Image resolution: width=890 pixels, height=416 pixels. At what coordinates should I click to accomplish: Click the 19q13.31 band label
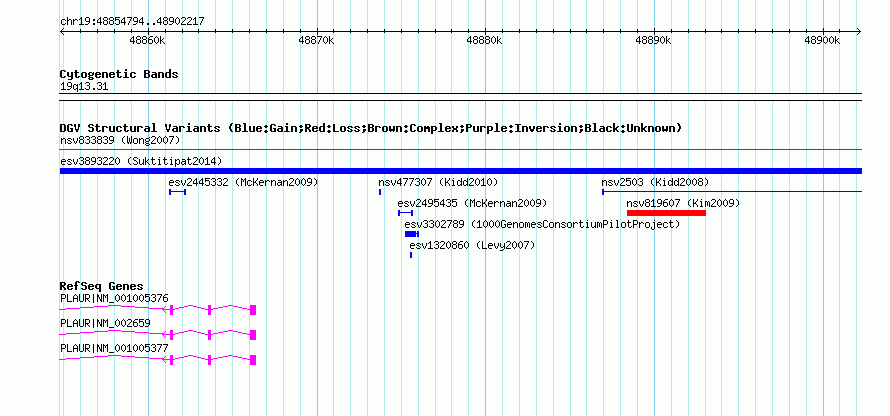tap(84, 87)
